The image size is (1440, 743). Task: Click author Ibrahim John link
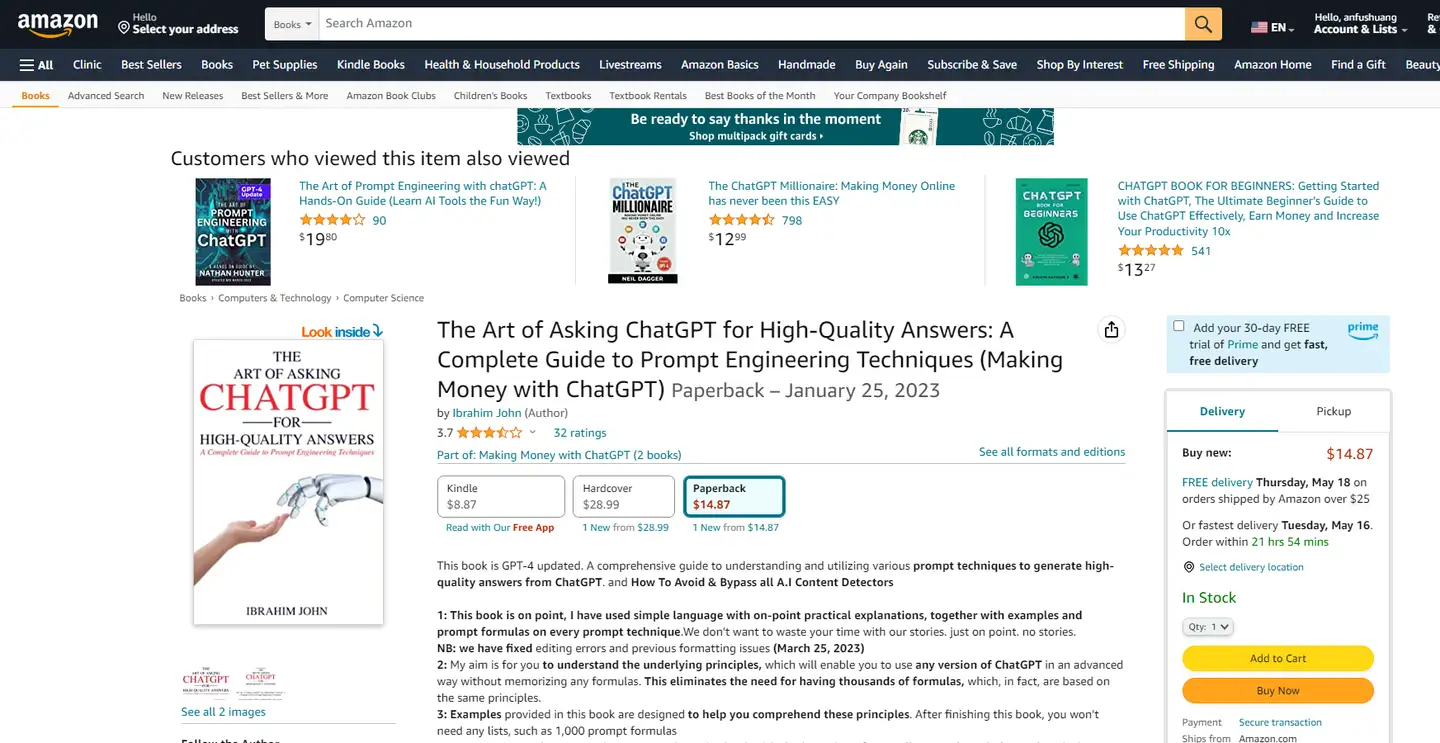pyautogui.click(x=486, y=413)
